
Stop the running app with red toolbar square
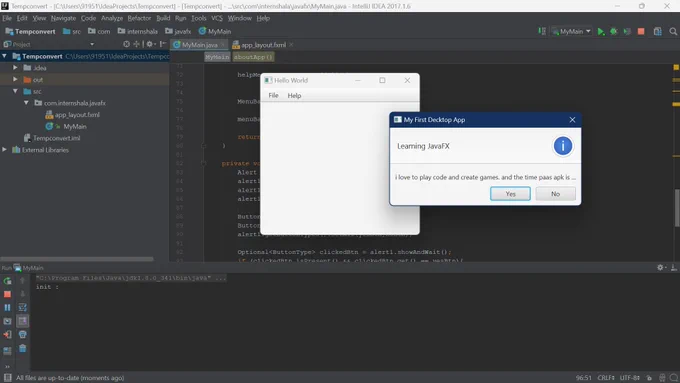(641, 32)
